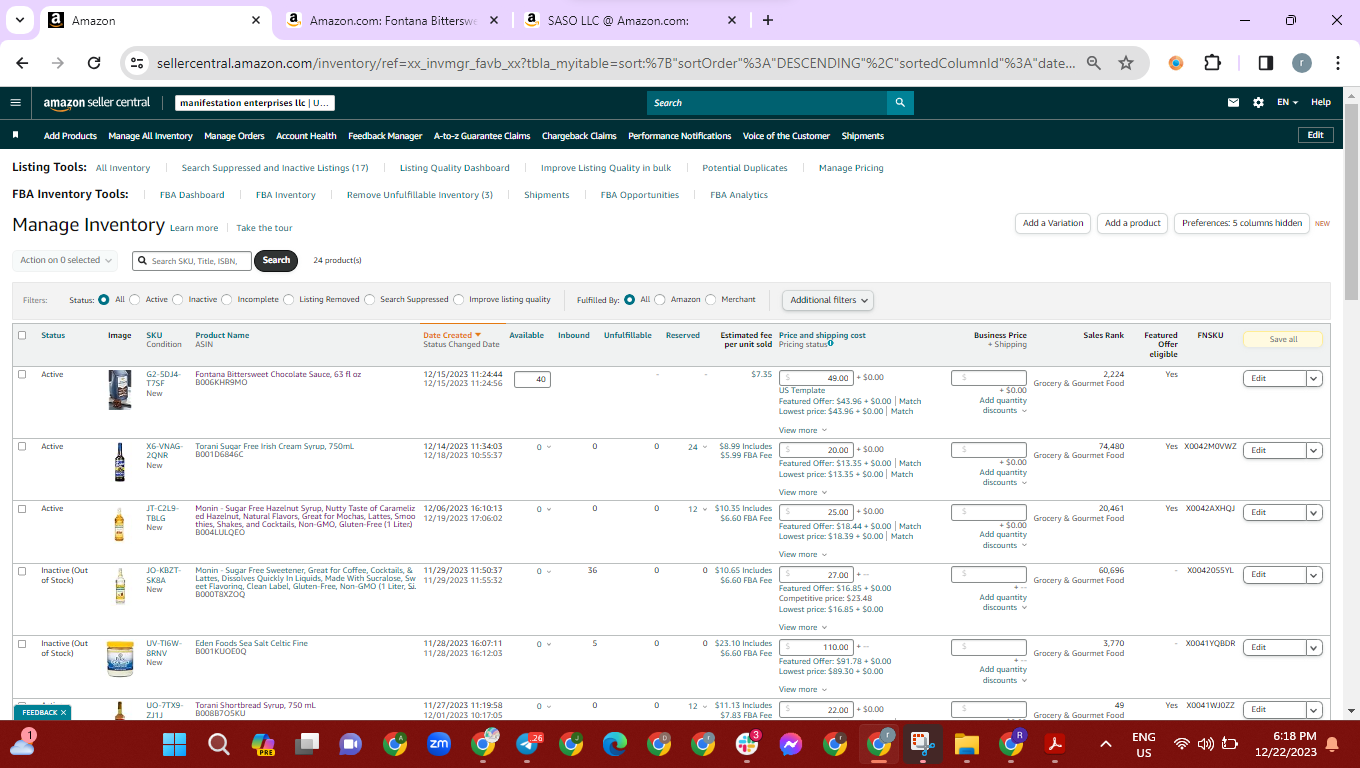The height and width of the screenshot is (768, 1360).
Task: Open the messages mail icon
Action: (x=1234, y=102)
